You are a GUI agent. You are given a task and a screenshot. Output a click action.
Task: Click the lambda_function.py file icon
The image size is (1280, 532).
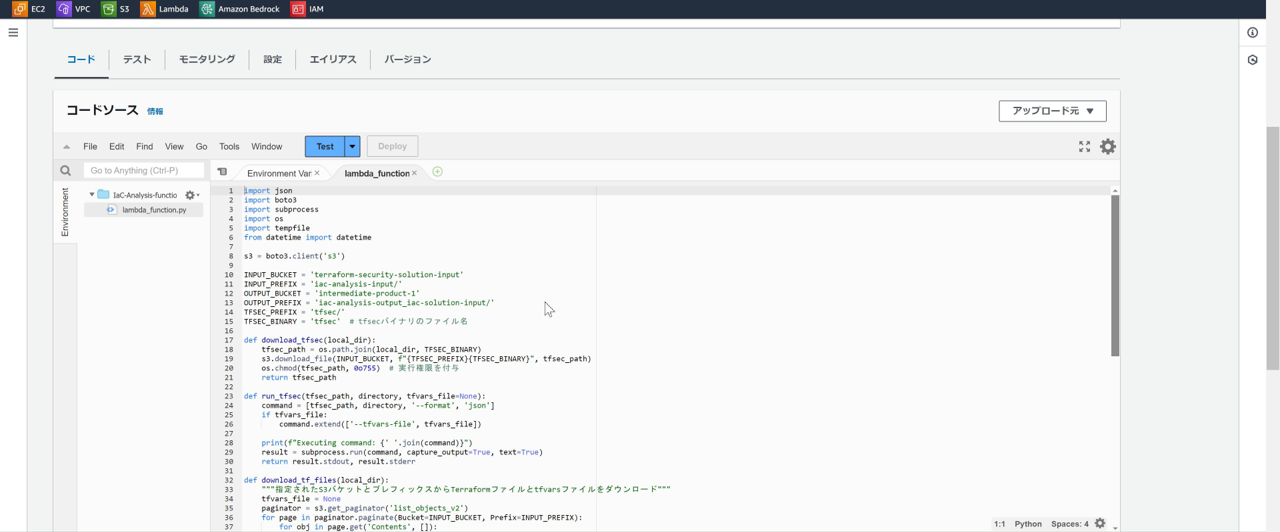[x=111, y=210]
